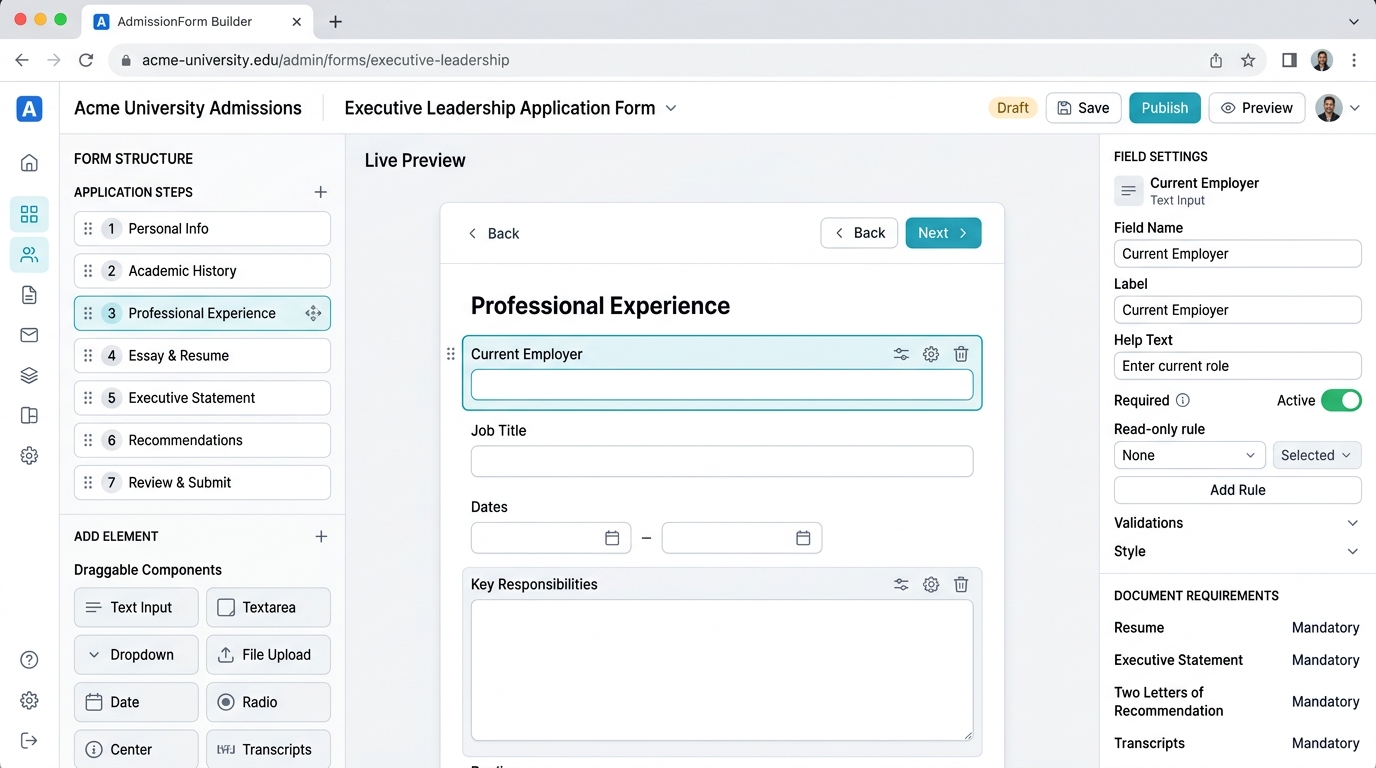Select the Review & Submit step

pyautogui.click(x=202, y=483)
